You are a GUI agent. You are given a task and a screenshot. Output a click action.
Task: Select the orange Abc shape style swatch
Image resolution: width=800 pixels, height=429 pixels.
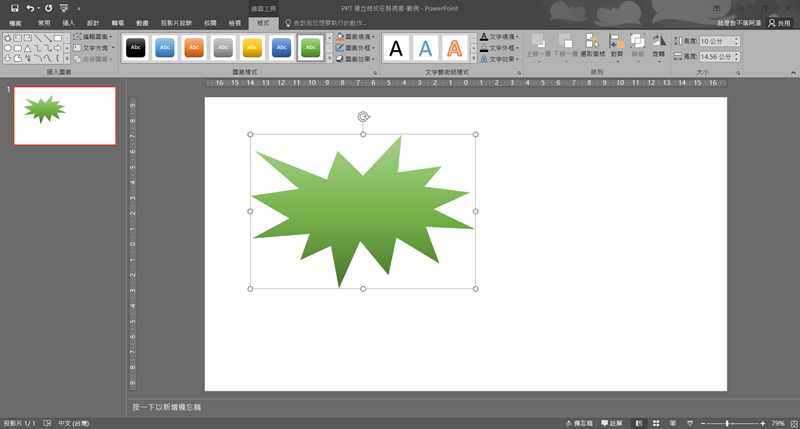195,48
